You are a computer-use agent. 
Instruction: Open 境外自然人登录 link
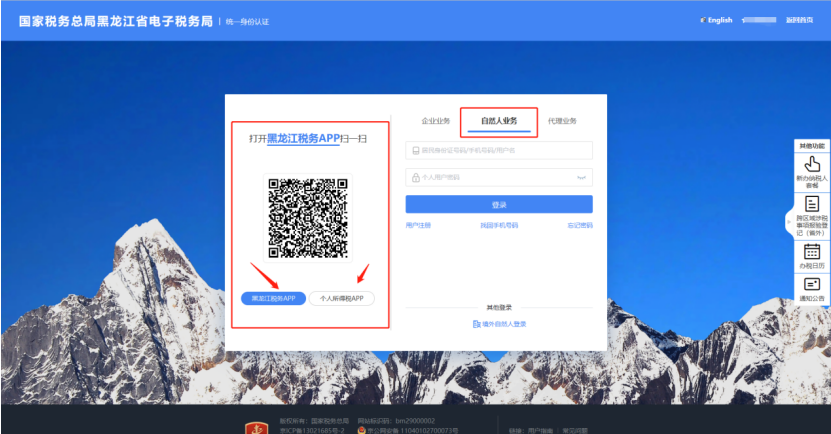point(504,324)
